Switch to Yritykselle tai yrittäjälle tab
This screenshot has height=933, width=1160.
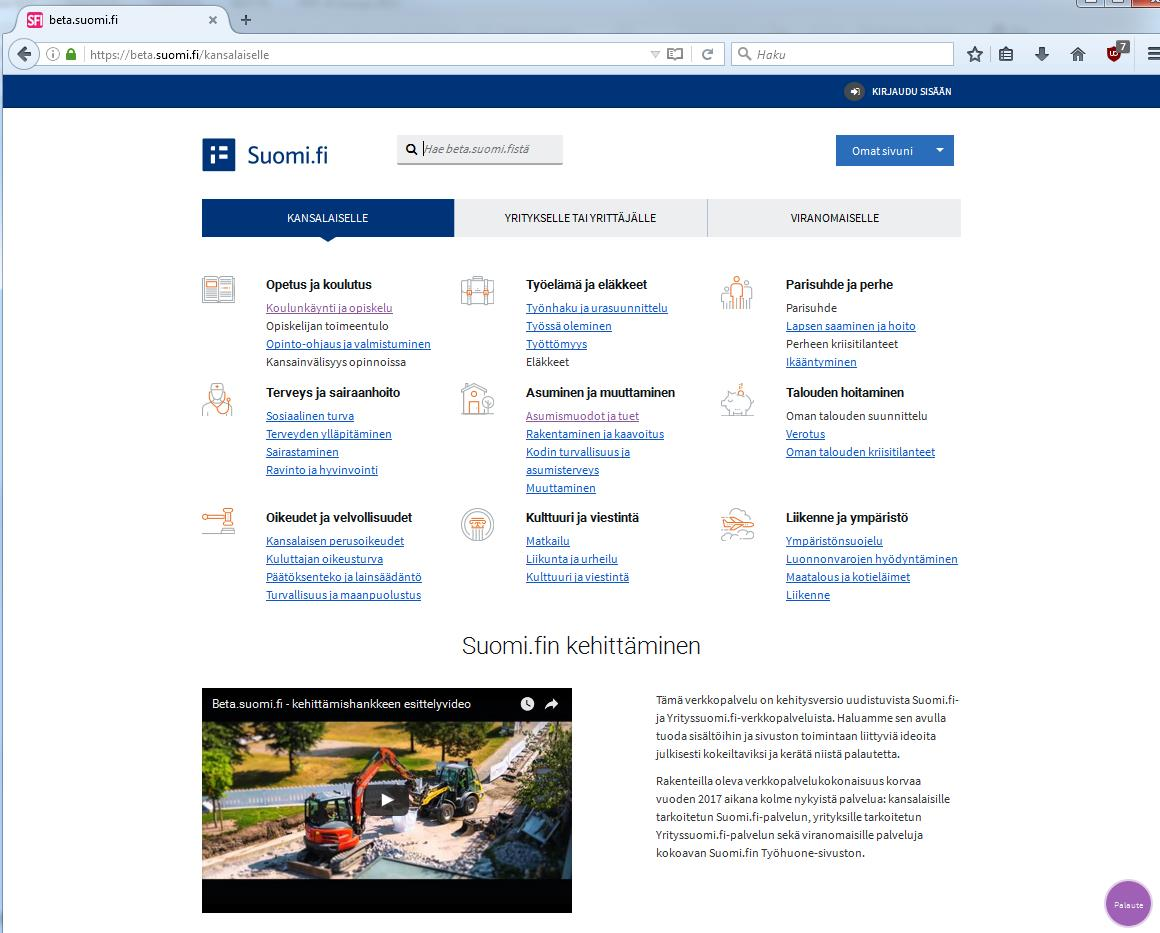pyautogui.click(x=581, y=218)
